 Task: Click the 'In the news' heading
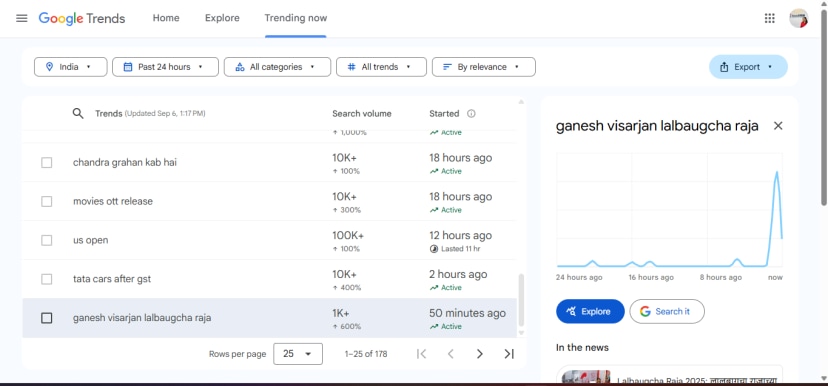(582, 347)
